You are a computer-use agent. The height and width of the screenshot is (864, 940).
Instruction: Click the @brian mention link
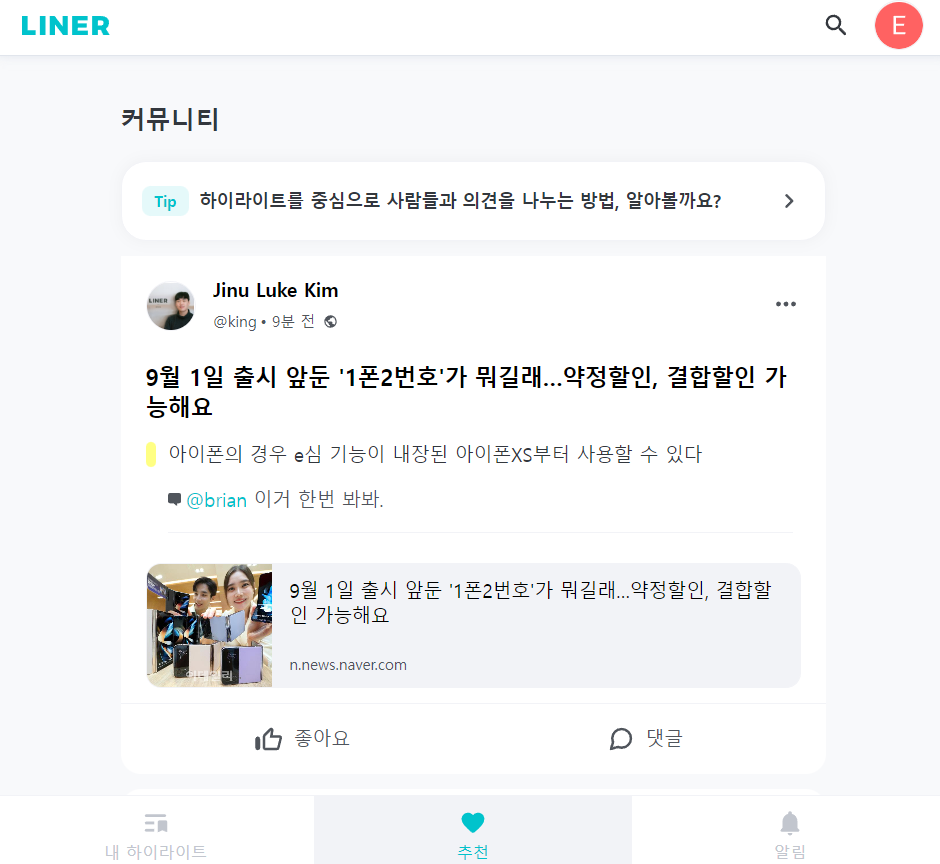click(x=216, y=500)
